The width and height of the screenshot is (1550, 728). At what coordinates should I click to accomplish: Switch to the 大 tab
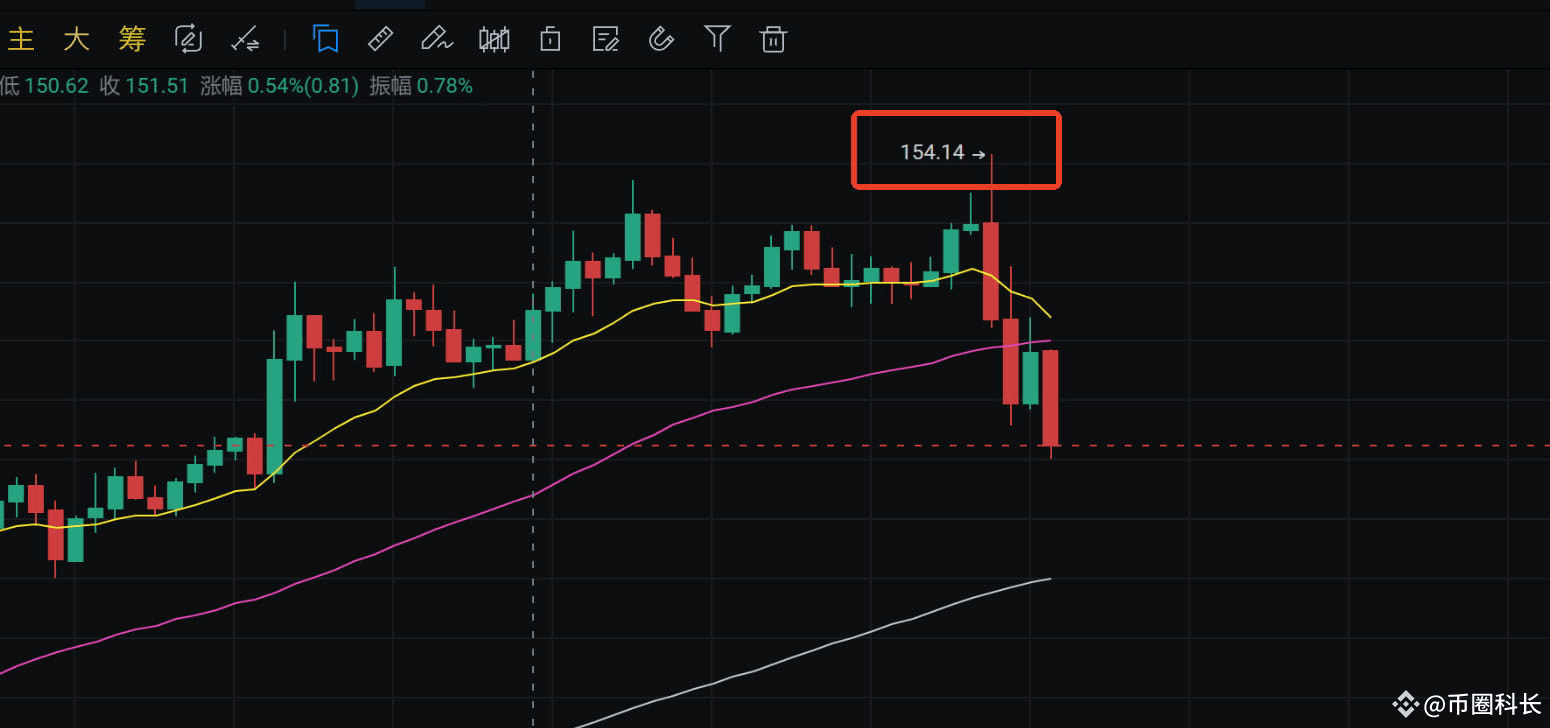point(76,38)
